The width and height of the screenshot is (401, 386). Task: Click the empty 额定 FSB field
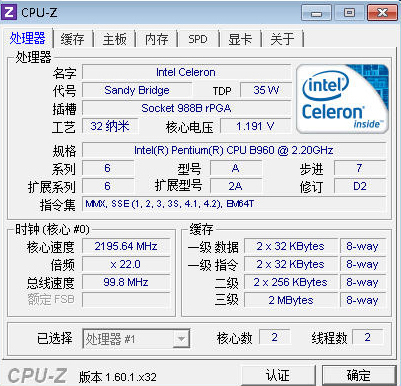(x=126, y=300)
